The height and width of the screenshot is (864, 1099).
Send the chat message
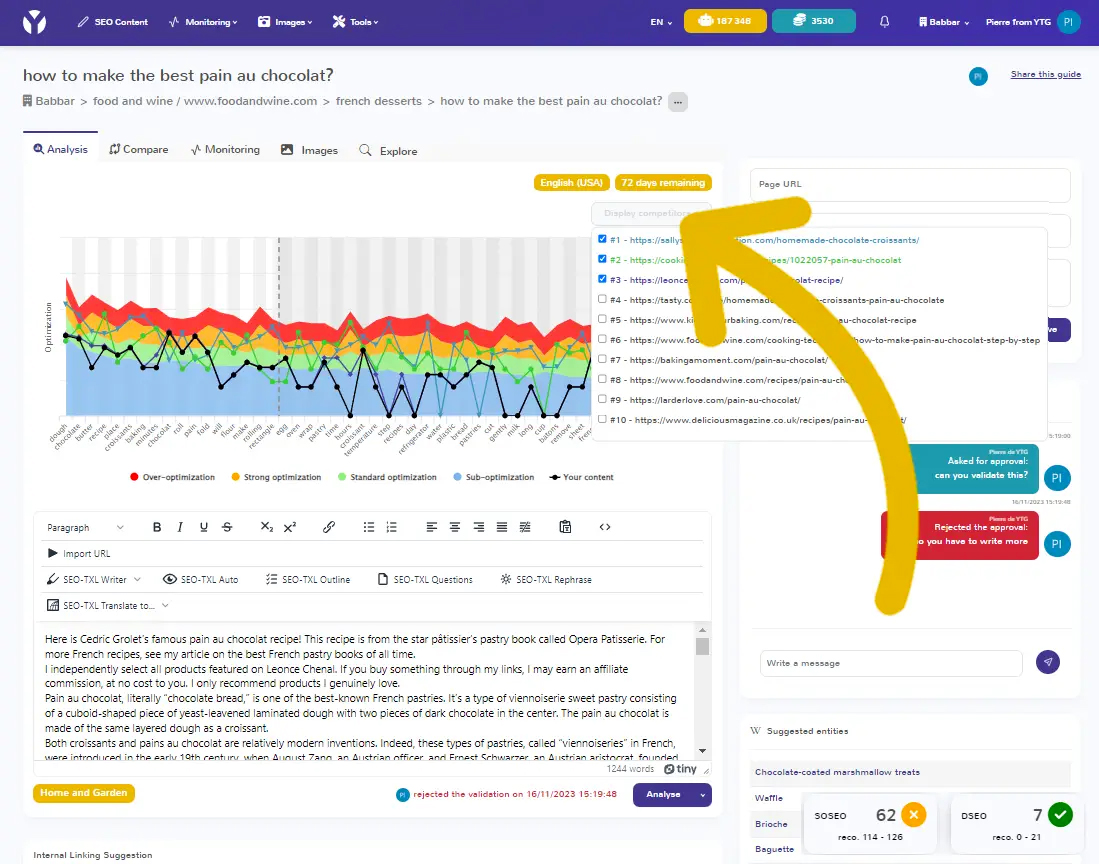[x=1048, y=662]
